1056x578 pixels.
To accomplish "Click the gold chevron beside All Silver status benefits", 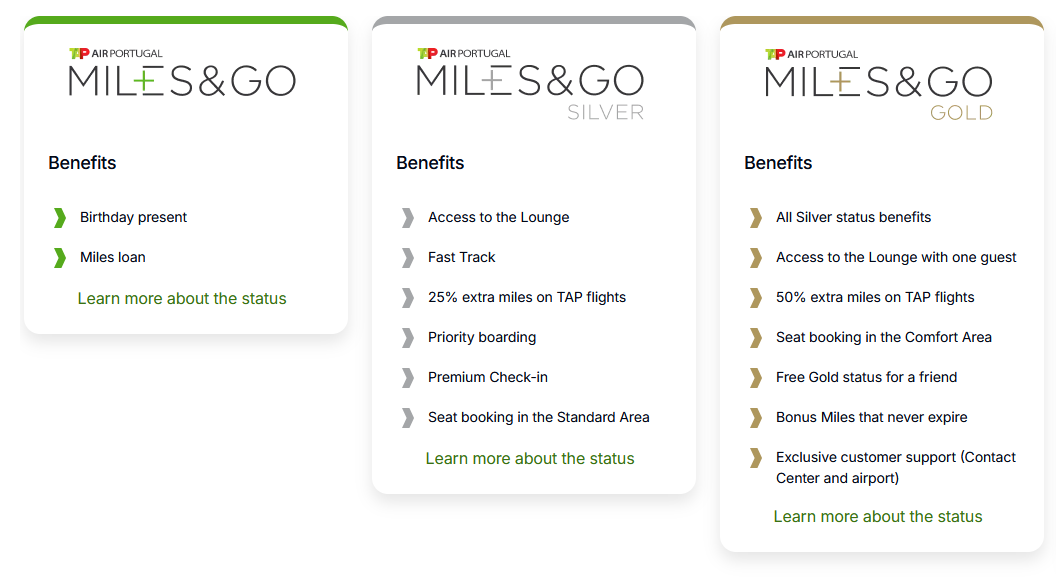I will [x=756, y=217].
